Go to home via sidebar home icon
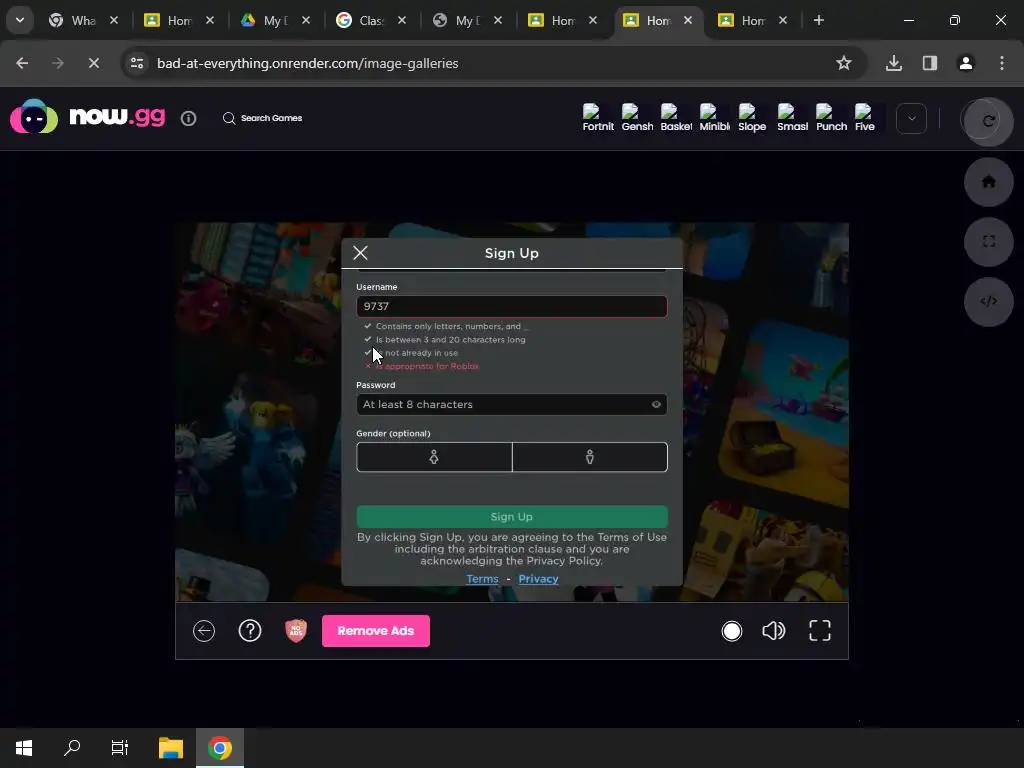This screenshot has width=1024, height=768. [989, 182]
